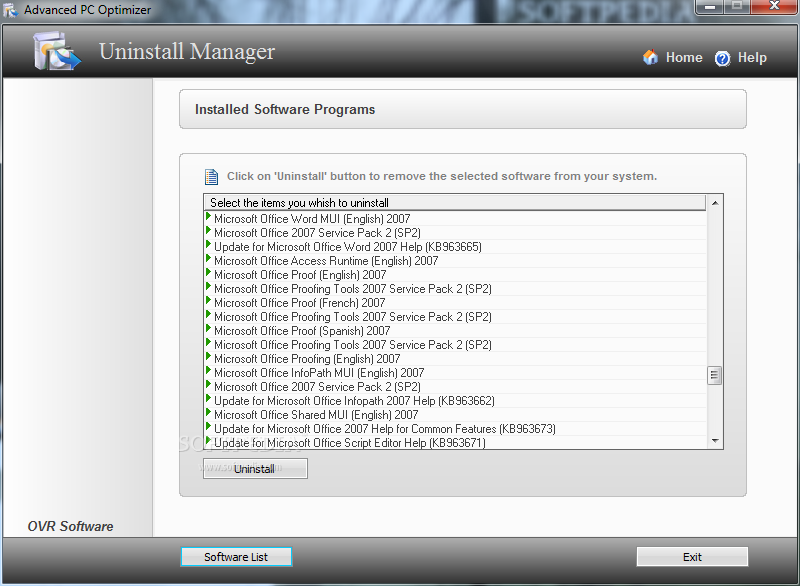This screenshot has height=586, width=800.
Task: Click the Help question mark icon
Action: [722, 58]
